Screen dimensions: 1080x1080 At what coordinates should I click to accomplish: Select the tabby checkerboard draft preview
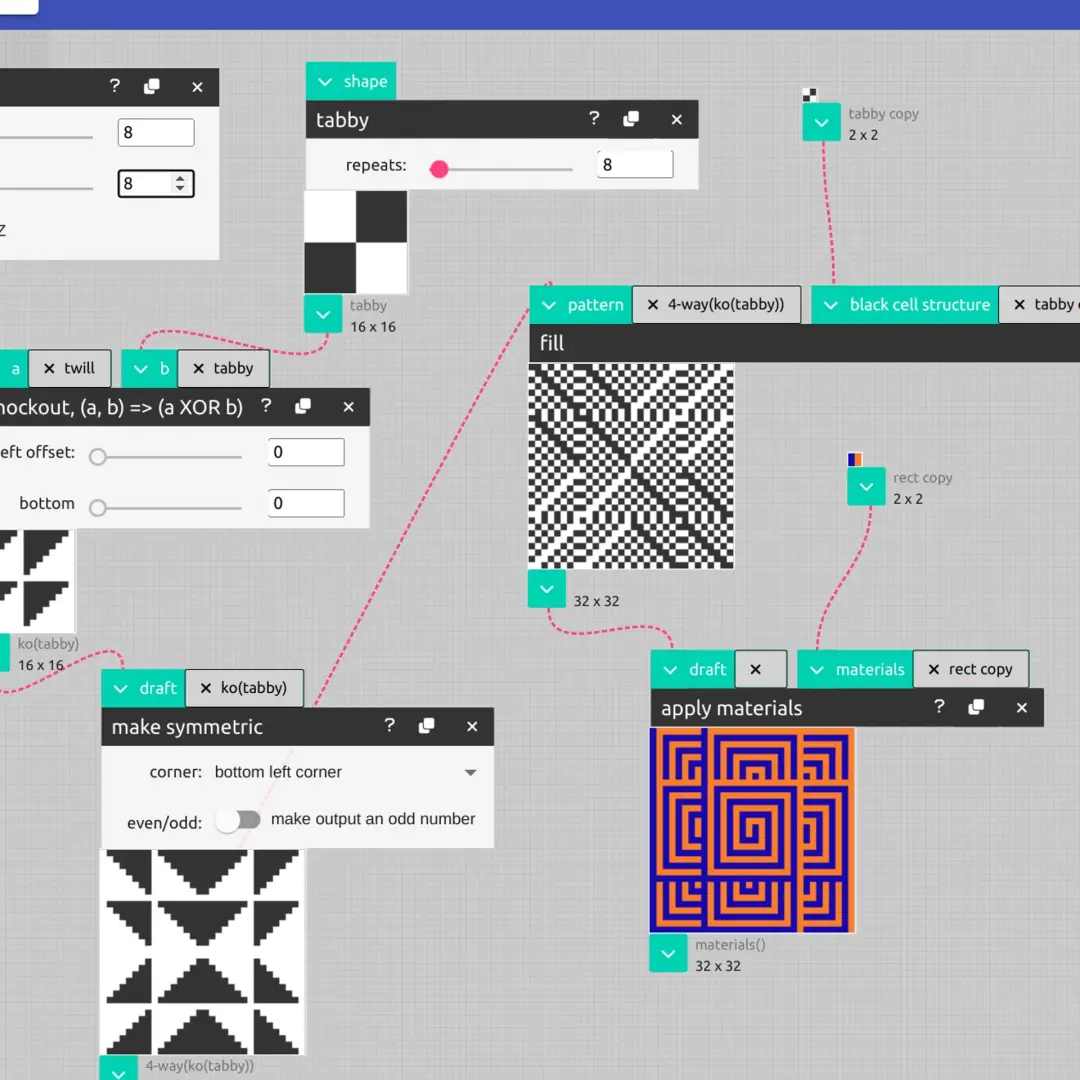click(x=356, y=242)
